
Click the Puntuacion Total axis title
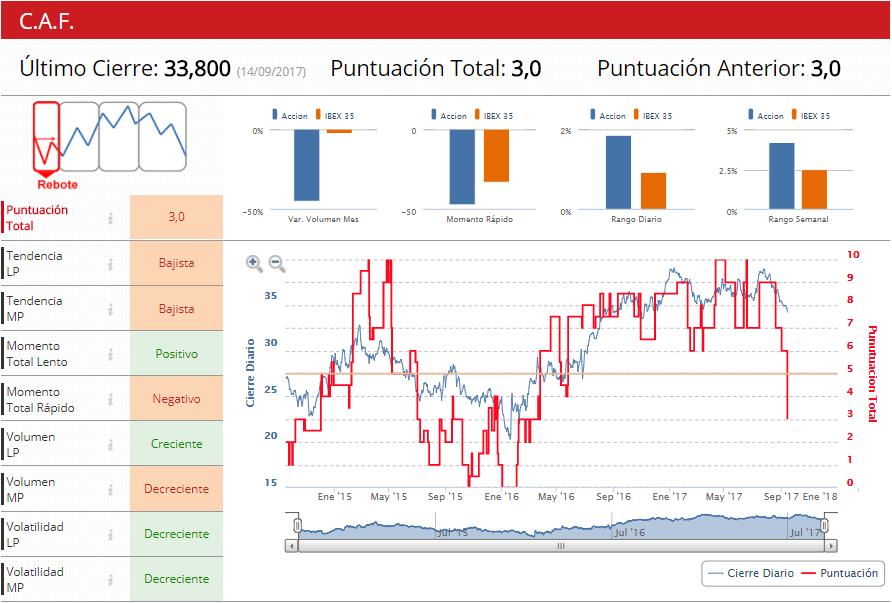click(872, 373)
